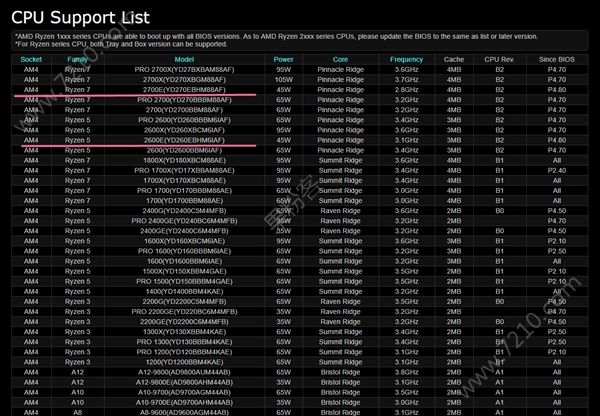Select the PRO 1700X model cell

184,170
